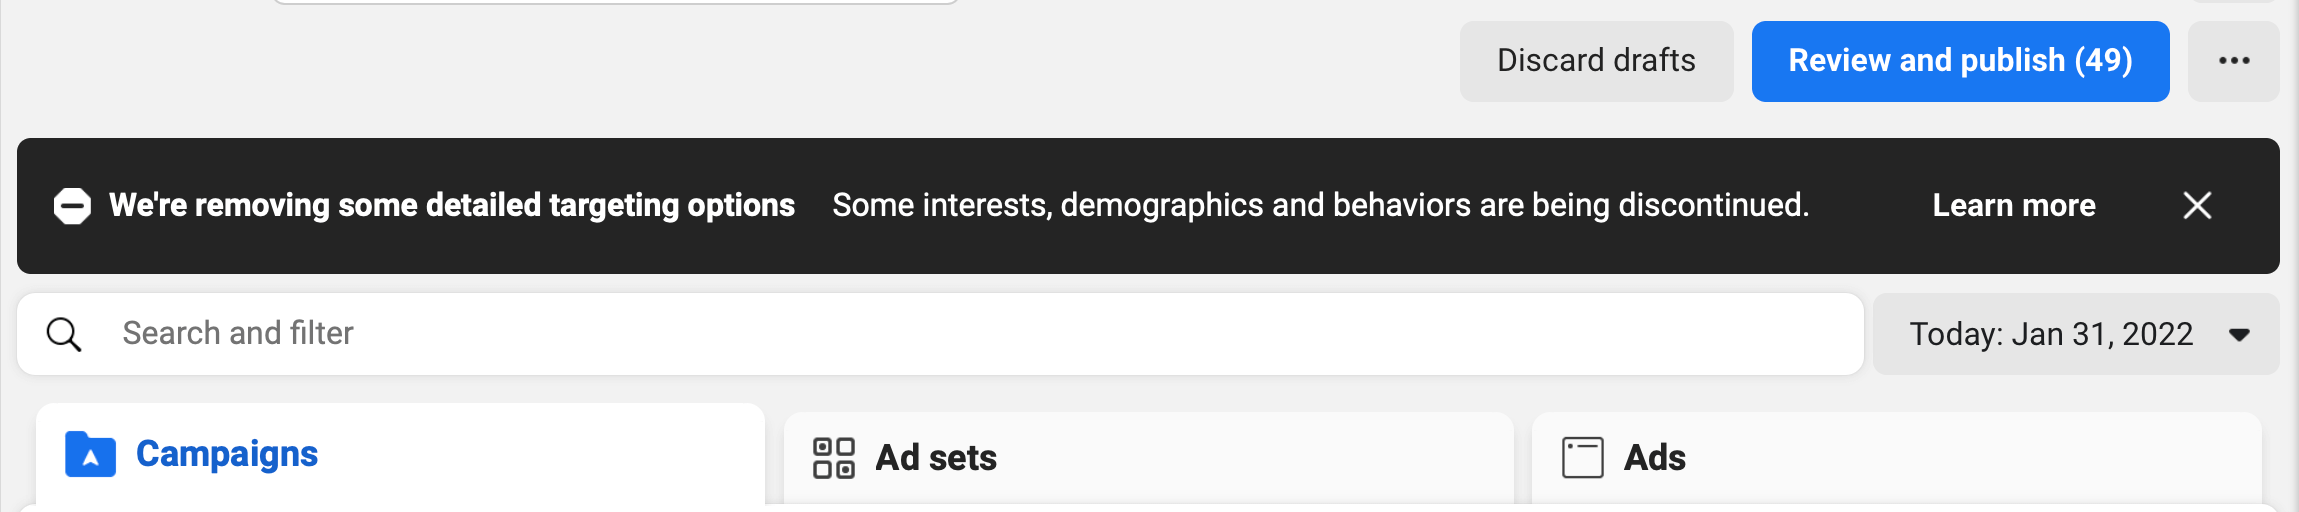
Task: Open the Learn more link
Action: (x=2013, y=206)
